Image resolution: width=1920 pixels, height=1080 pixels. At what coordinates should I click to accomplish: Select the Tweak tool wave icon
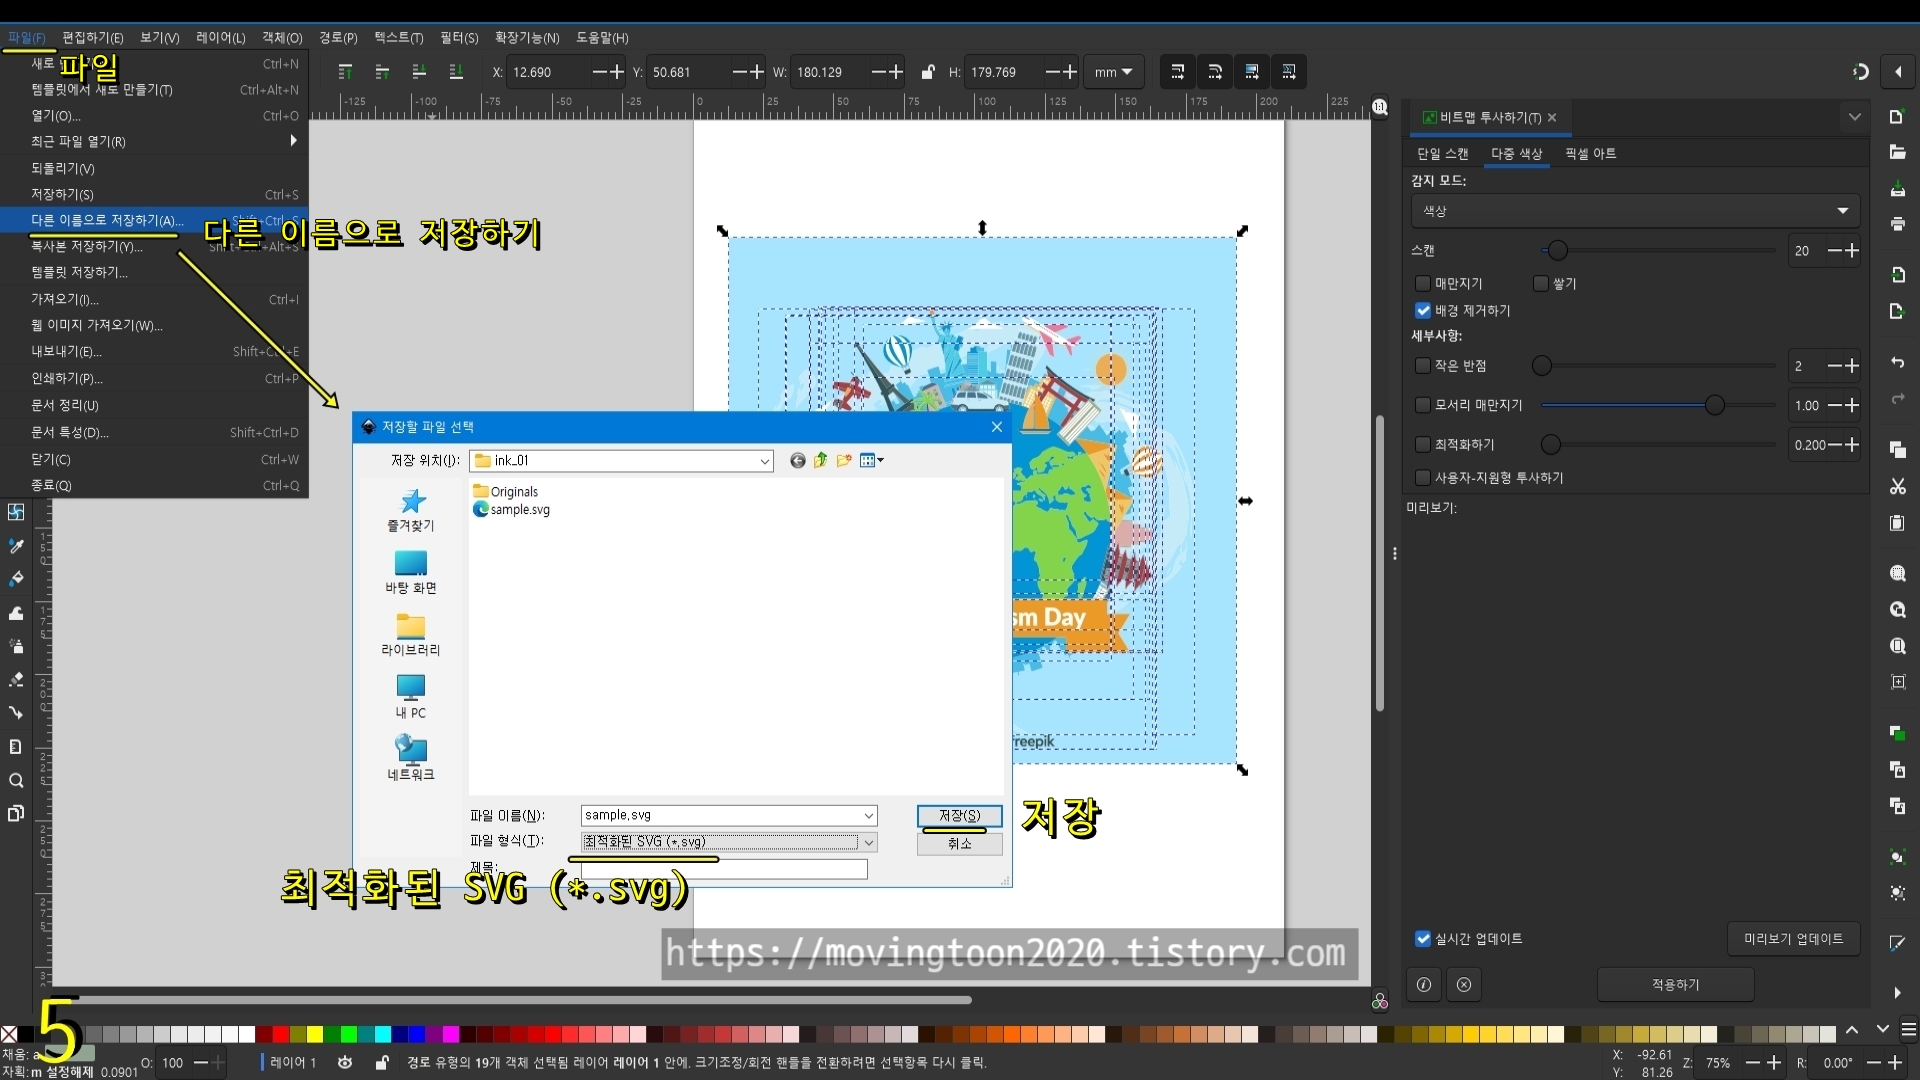(x=16, y=613)
